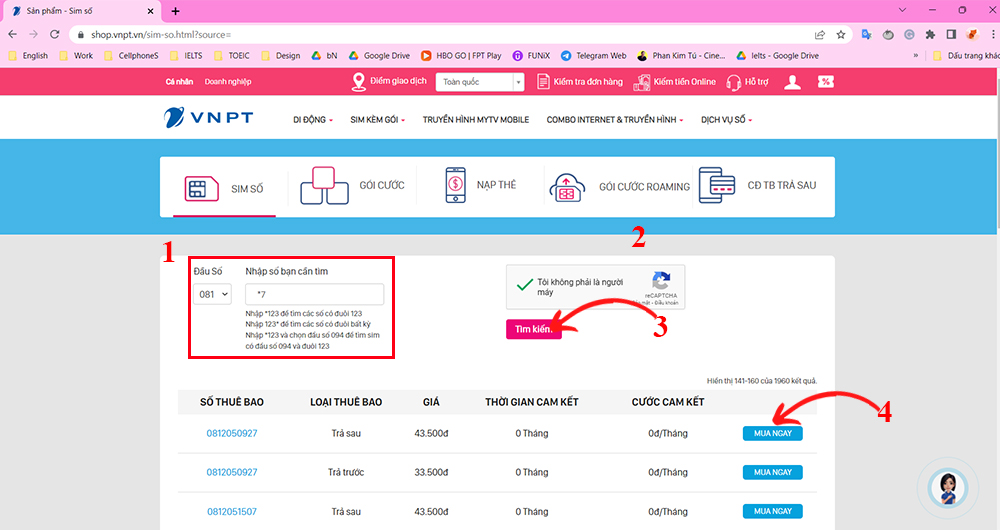Expand COMBO INTERNET & TRUYỀN HÌNH menu
The height and width of the screenshot is (530, 1000).
point(615,120)
